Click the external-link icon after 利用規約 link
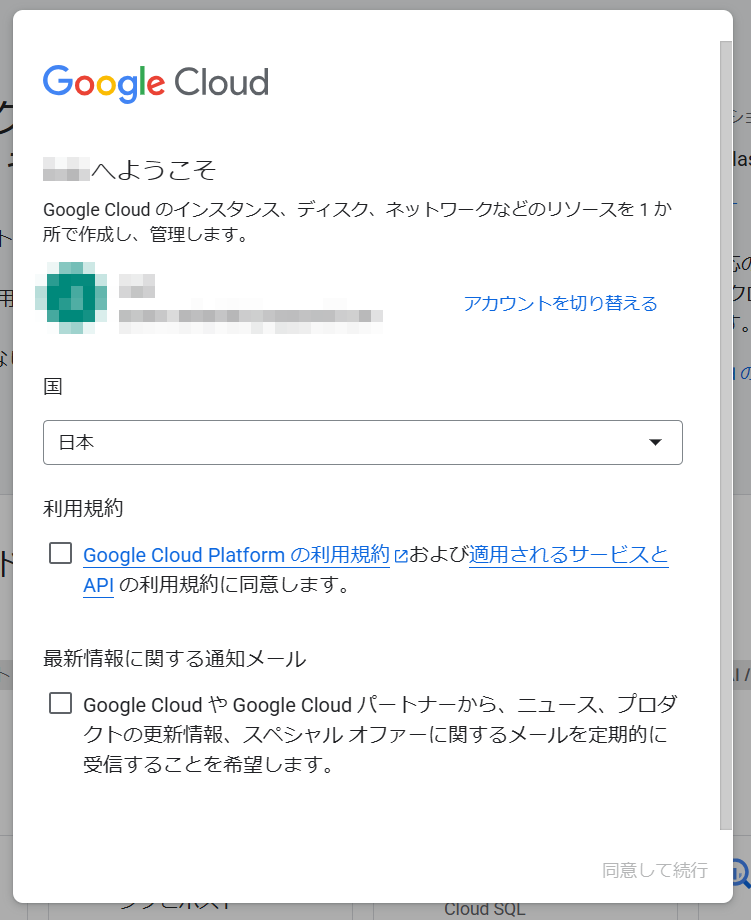The width and height of the screenshot is (751, 920). click(x=401, y=557)
